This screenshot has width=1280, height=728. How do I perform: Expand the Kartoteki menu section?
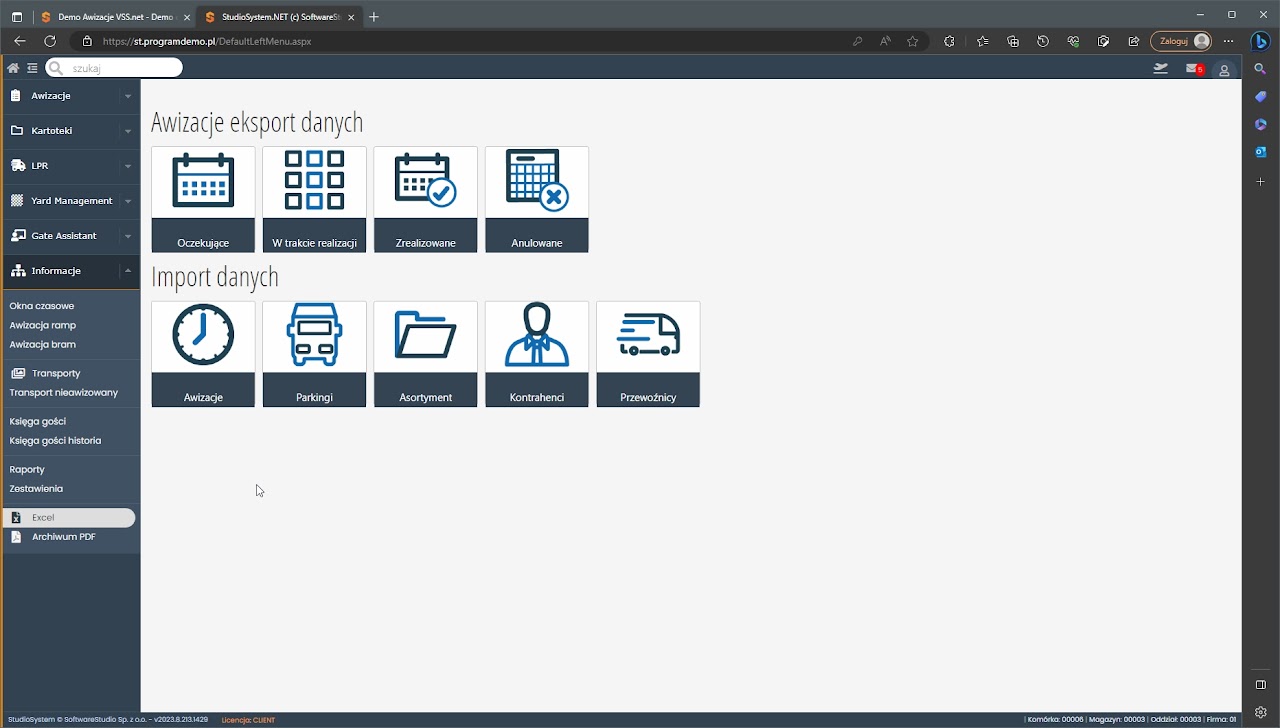70,131
